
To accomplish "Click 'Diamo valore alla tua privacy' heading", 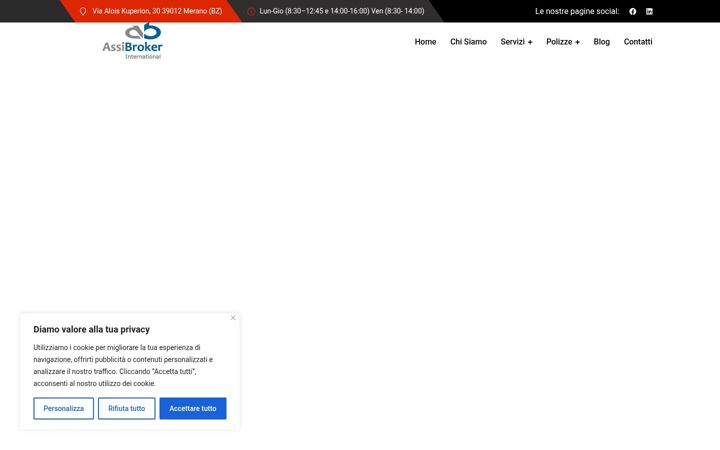I will pyautogui.click(x=91, y=329).
